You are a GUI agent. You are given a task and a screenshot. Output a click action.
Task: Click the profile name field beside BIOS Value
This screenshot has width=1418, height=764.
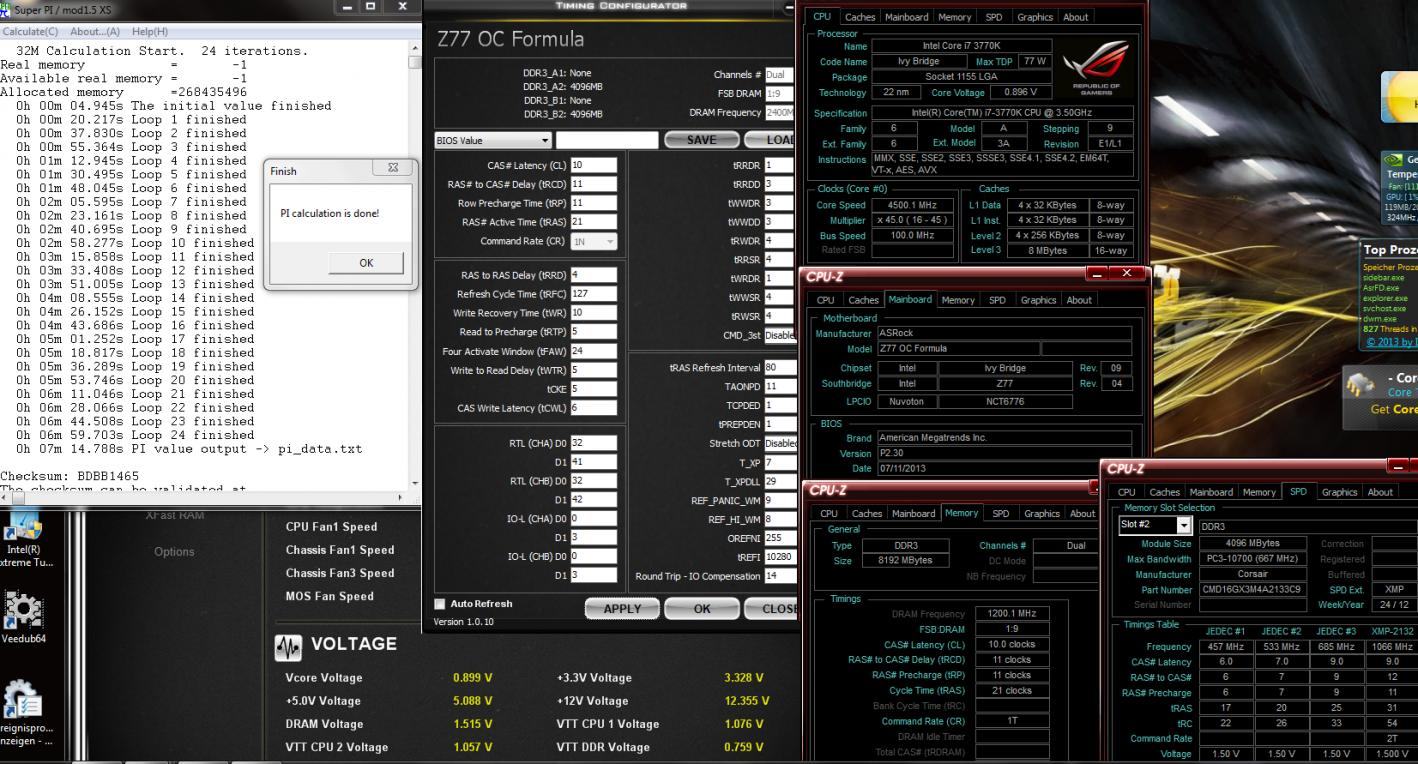(607, 140)
